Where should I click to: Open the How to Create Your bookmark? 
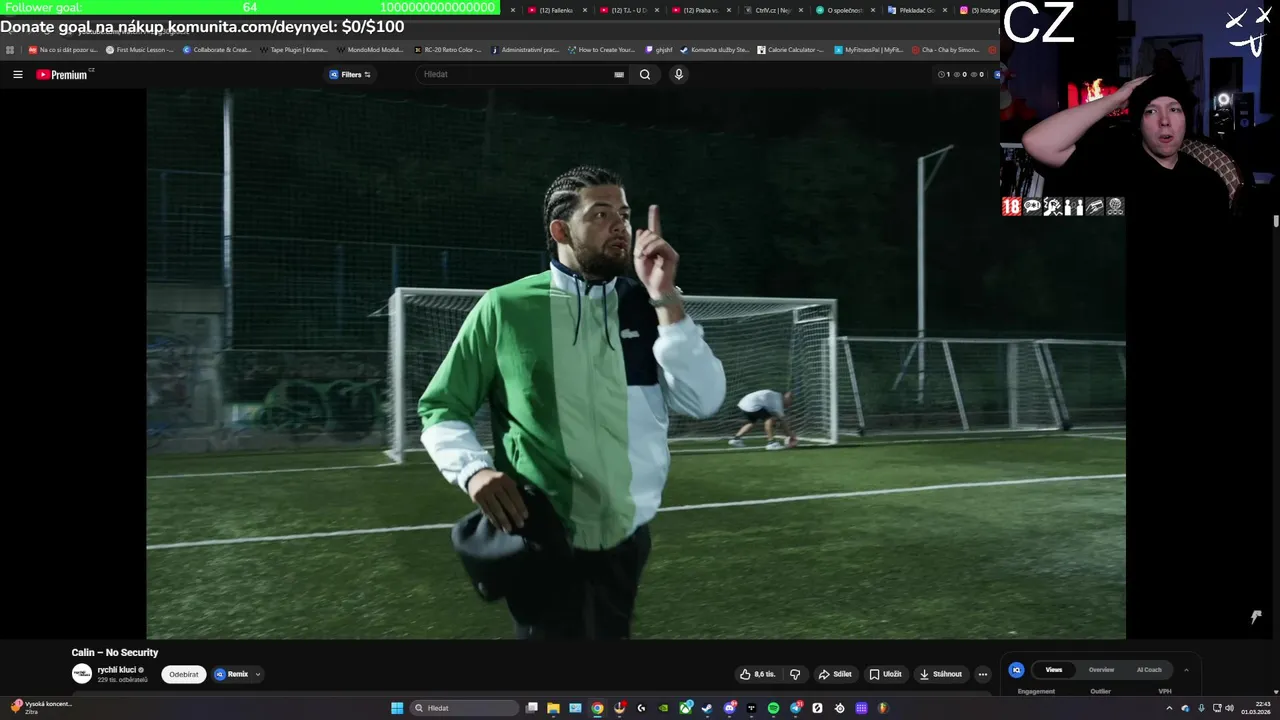pyautogui.click(x=601, y=49)
